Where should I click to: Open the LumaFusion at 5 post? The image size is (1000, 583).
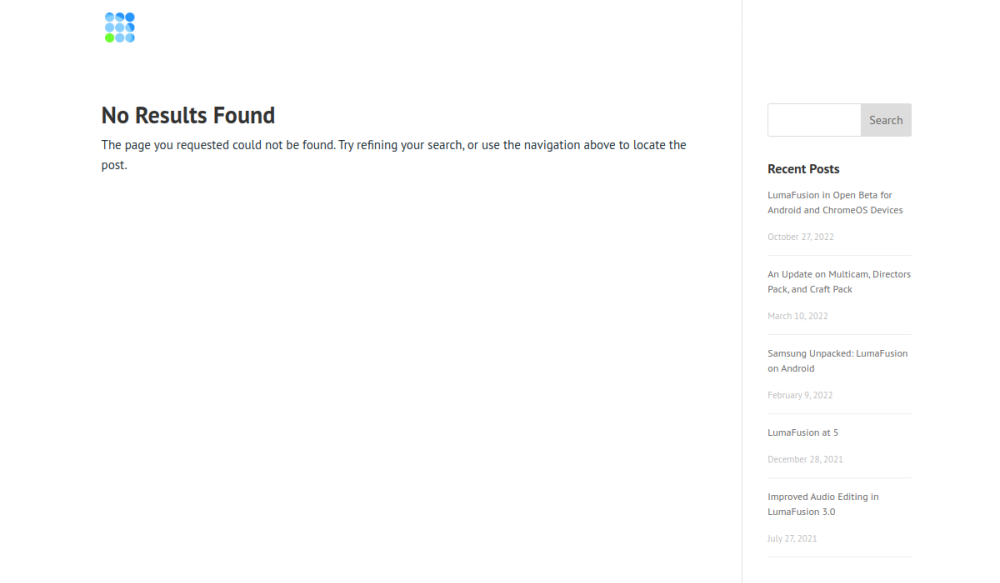803,433
